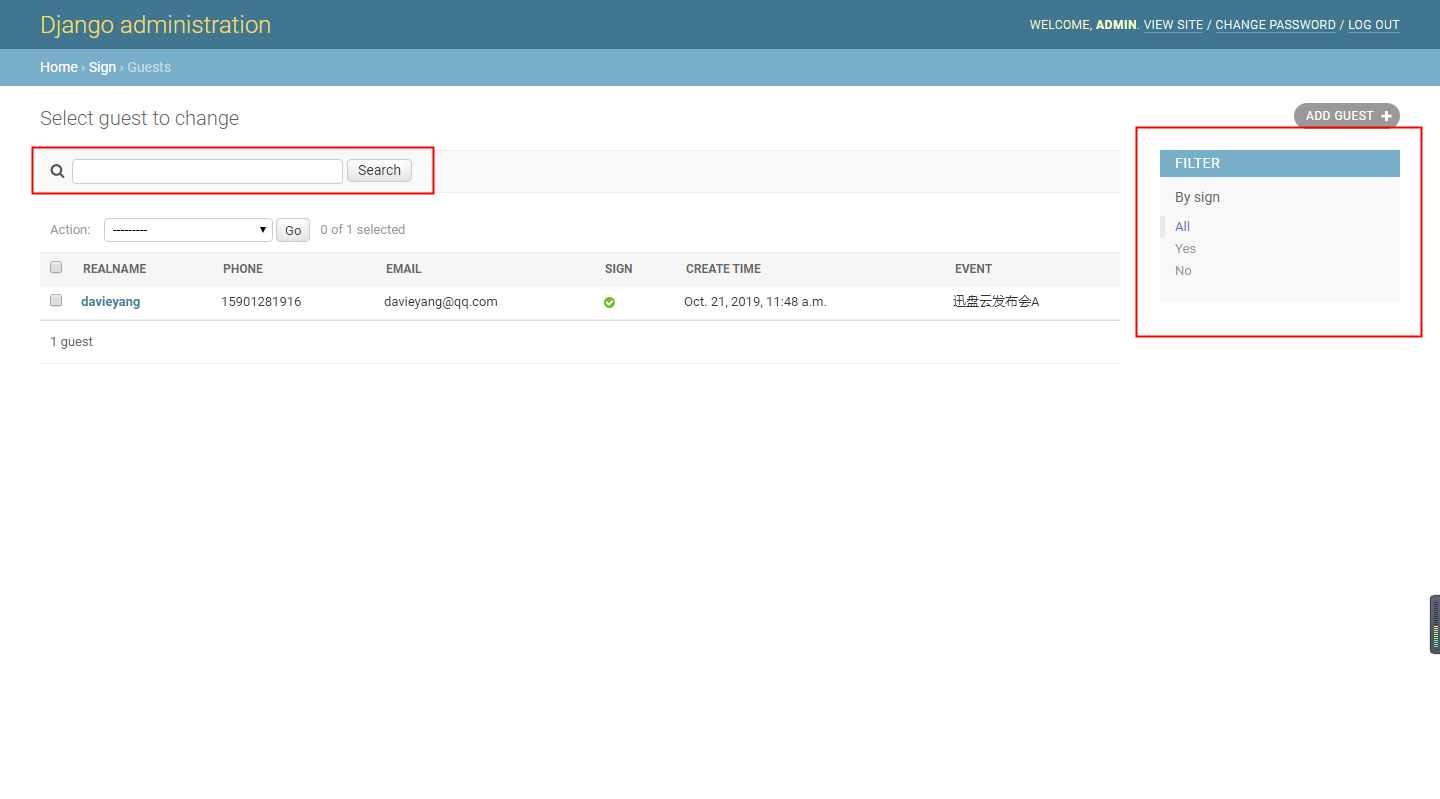Viewport: 1440px width, 799px height.
Task: Filter by sign: No
Action: coord(1183,270)
